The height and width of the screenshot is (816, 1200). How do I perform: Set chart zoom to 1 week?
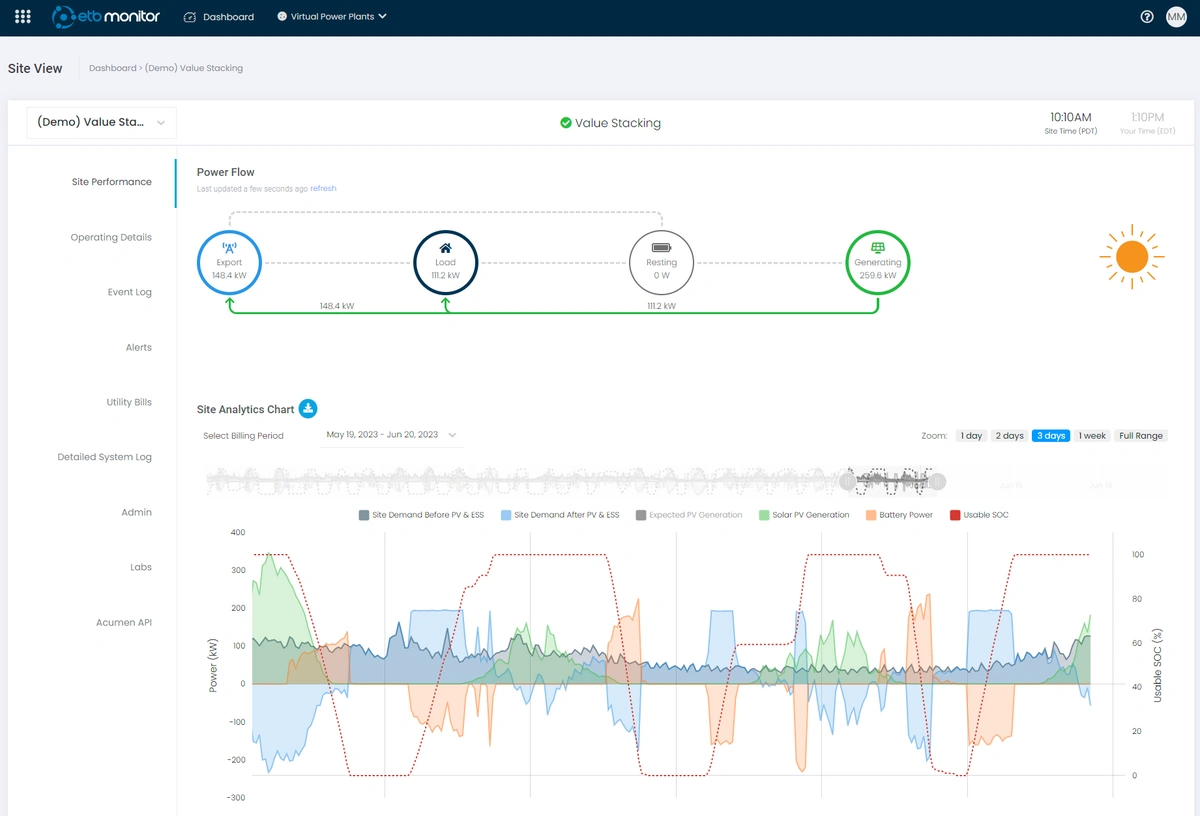tap(1092, 436)
